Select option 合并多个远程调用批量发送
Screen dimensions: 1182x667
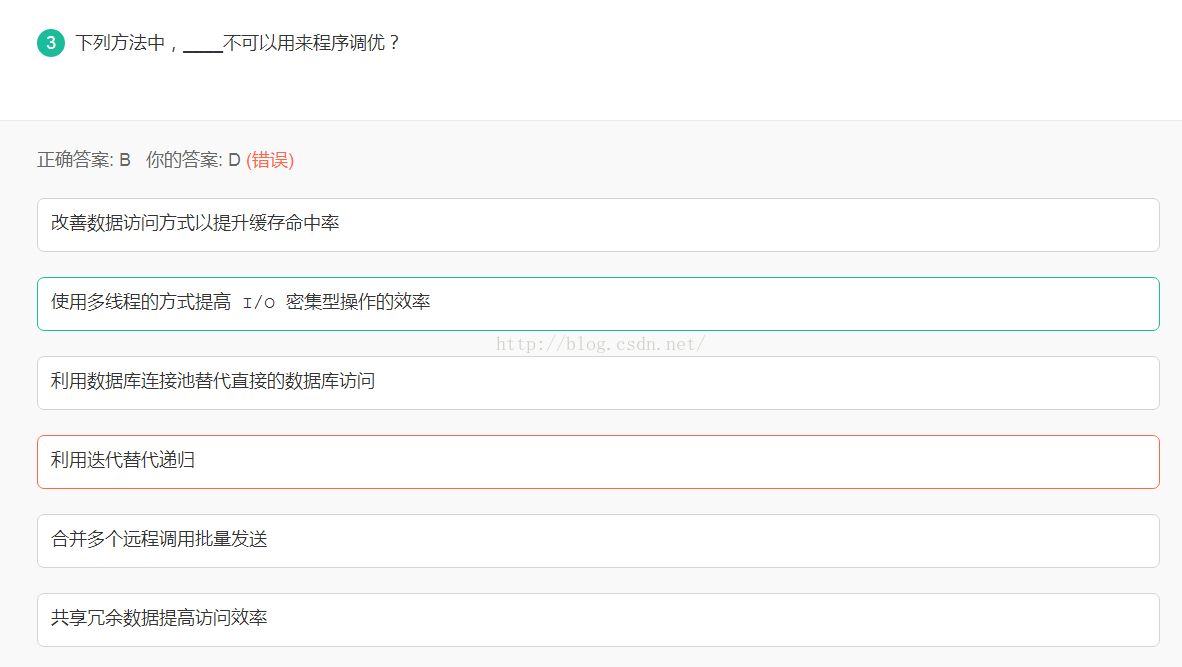pos(597,540)
